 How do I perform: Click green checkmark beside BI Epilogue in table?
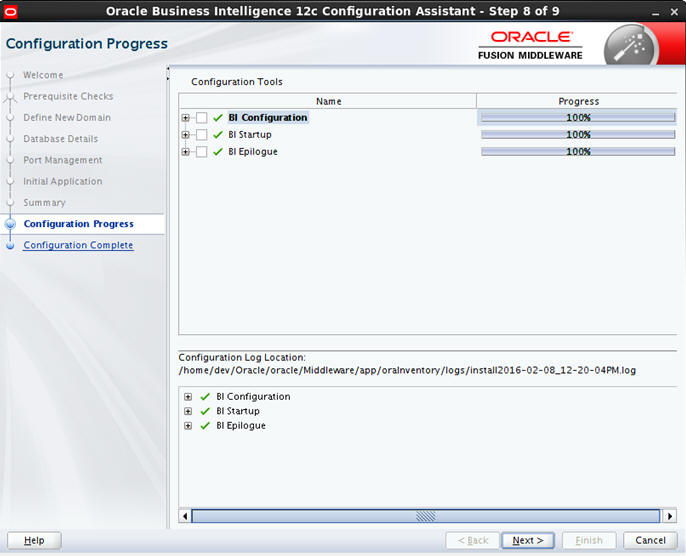coord(218,152)
